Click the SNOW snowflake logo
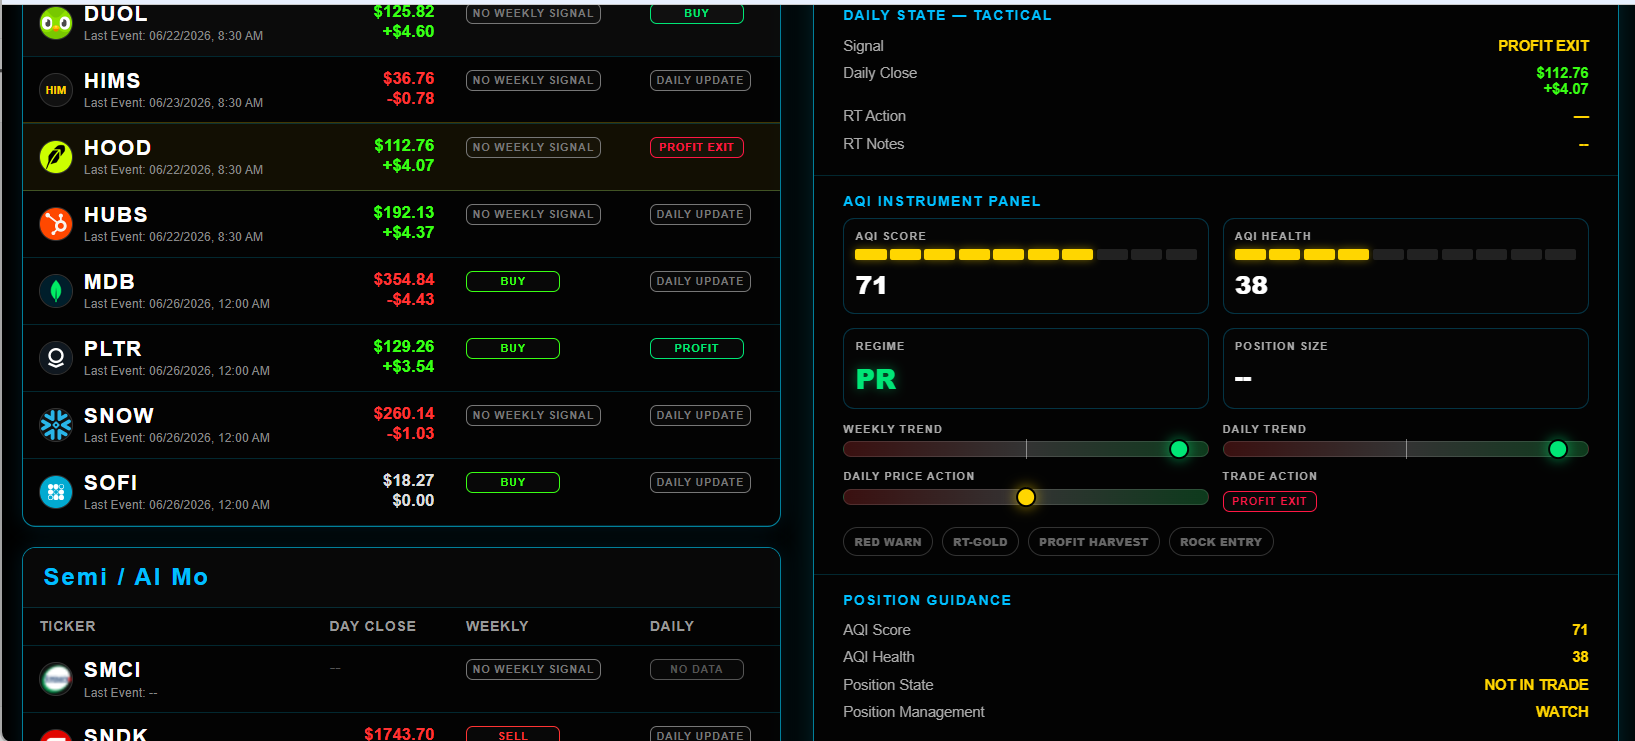The width and height of the screenshot is (1635, 741). point(56,425)
